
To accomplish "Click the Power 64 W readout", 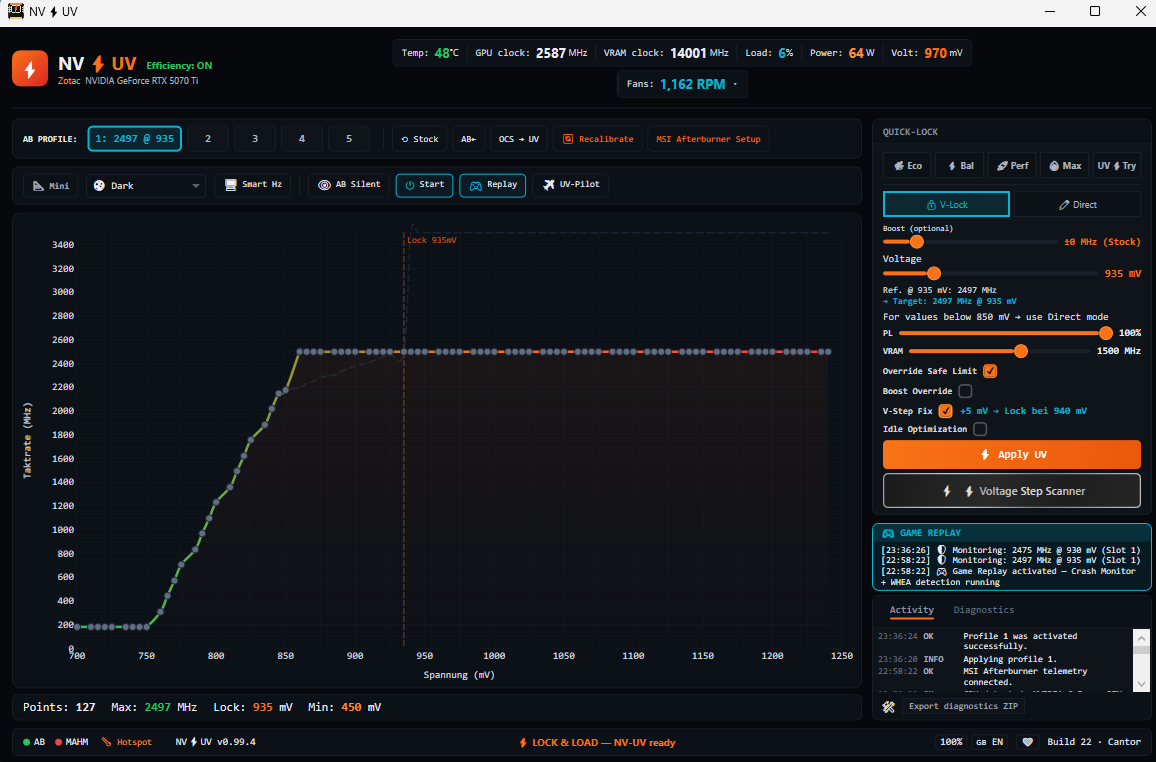I will pyautogui.click(x=842, y=53).
